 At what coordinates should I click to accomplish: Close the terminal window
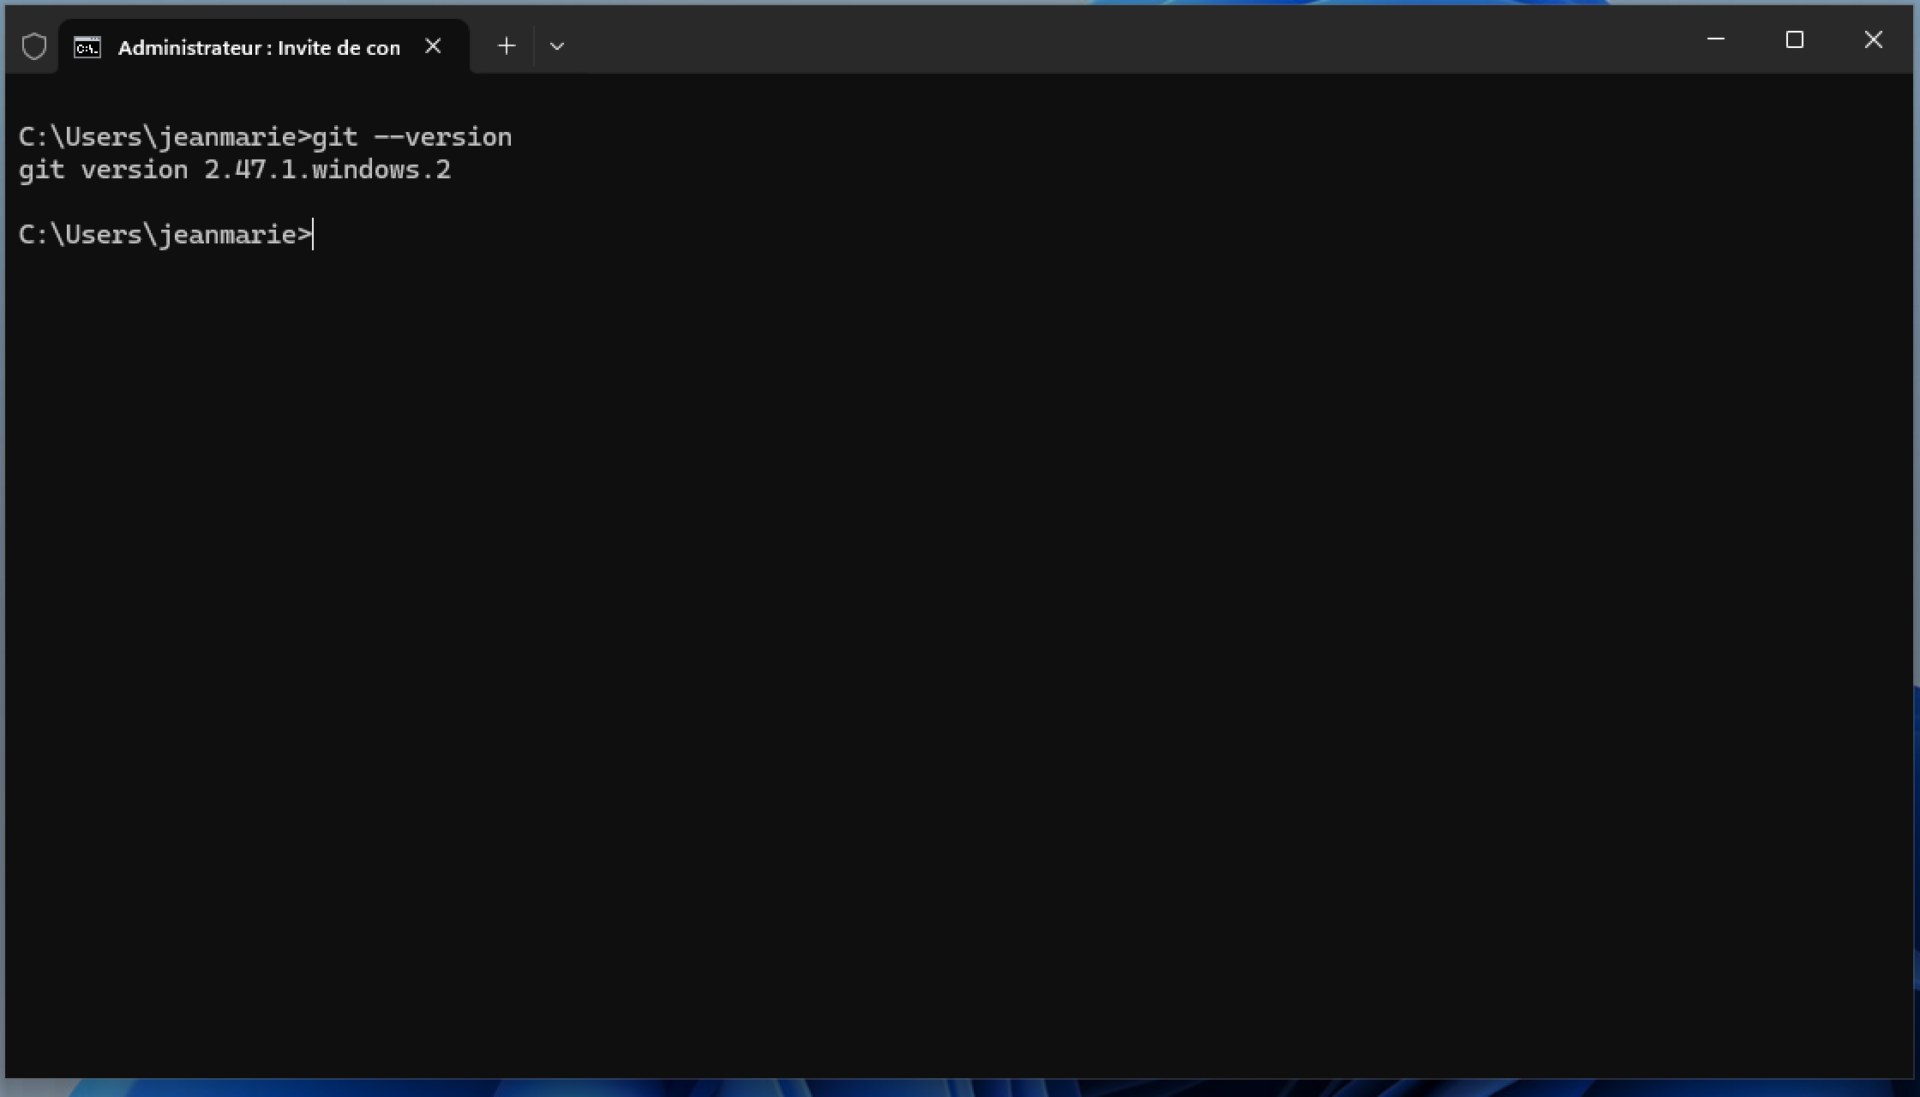point(1873,40)
